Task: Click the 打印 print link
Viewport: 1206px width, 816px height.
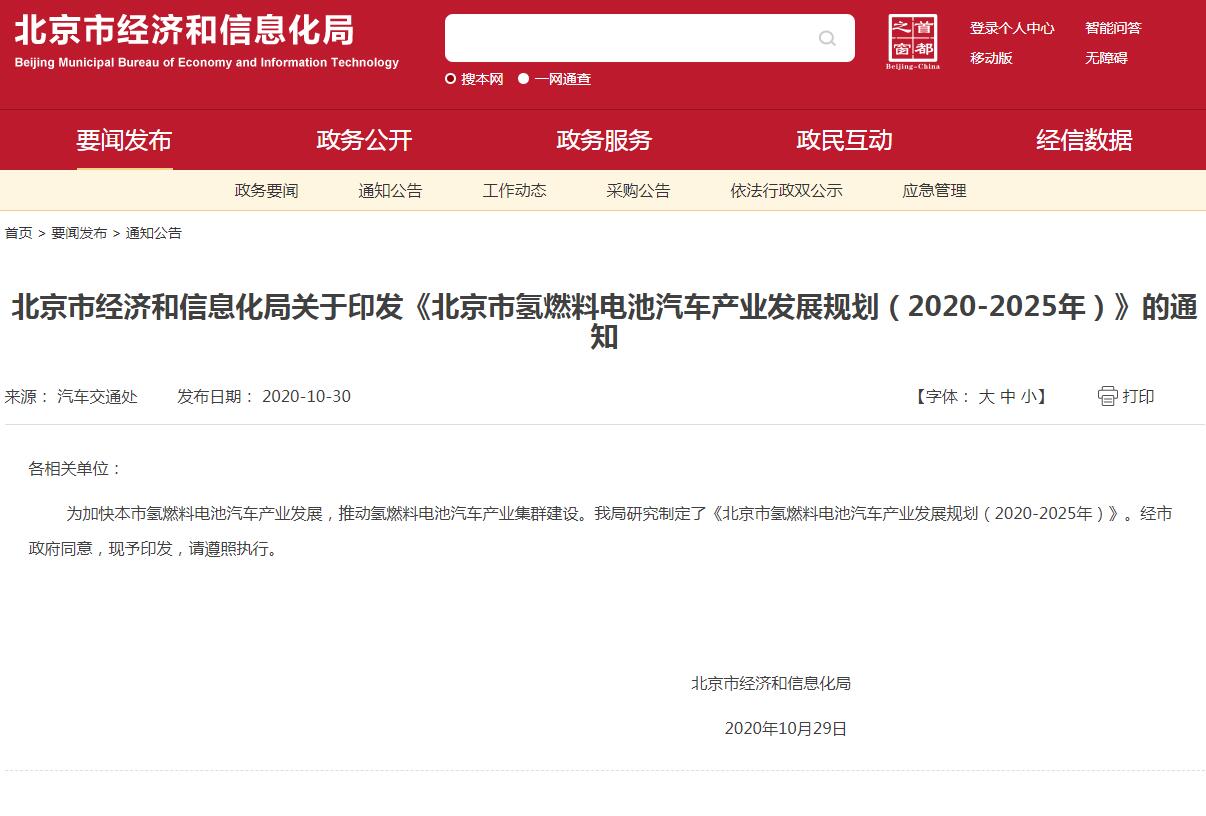Action: pyautogui.click(x=1138, y=396)
